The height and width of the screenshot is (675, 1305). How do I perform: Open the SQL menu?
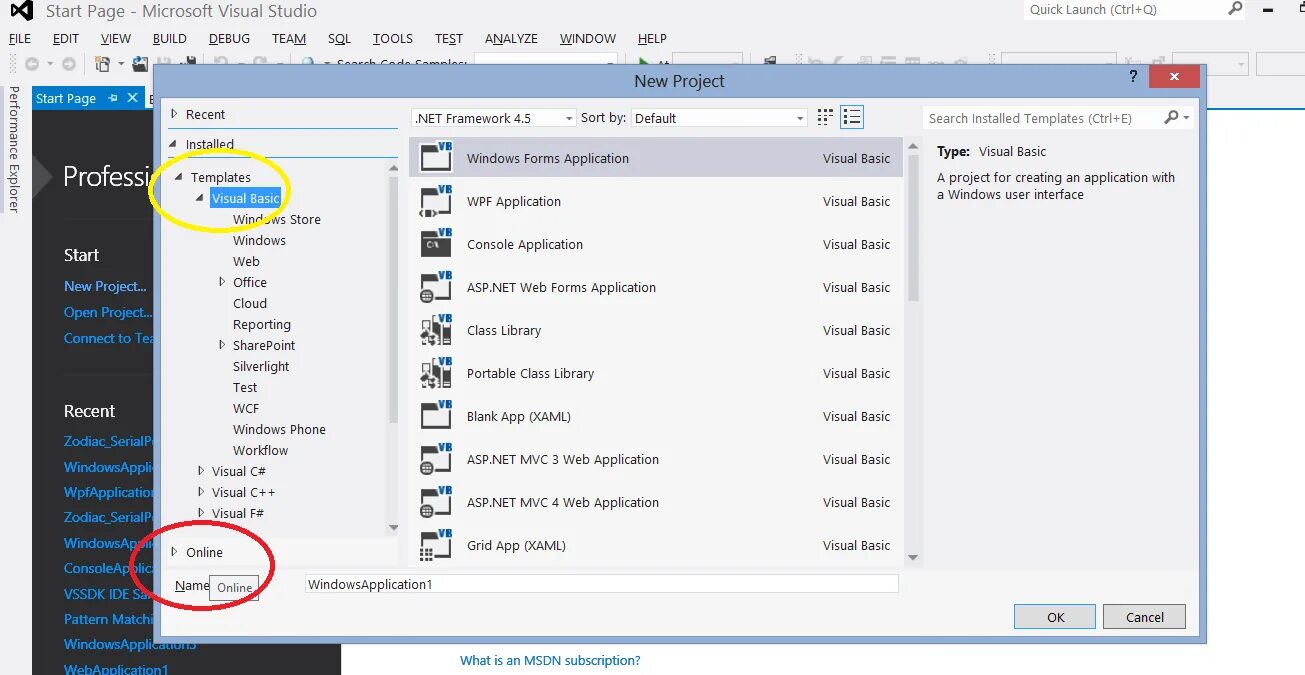340,38
